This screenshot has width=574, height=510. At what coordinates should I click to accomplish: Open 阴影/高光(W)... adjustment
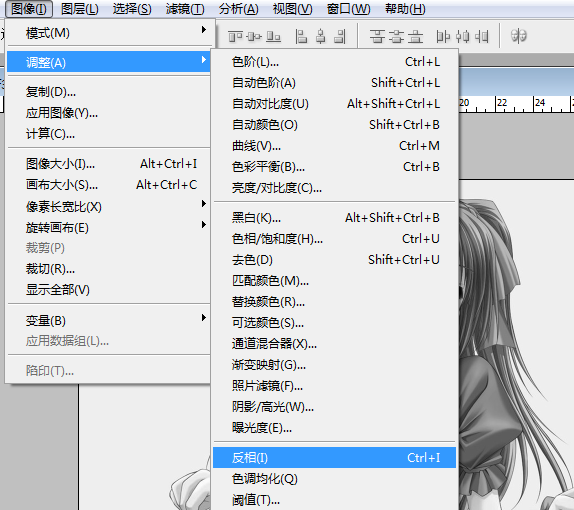[x=335, y=407]
